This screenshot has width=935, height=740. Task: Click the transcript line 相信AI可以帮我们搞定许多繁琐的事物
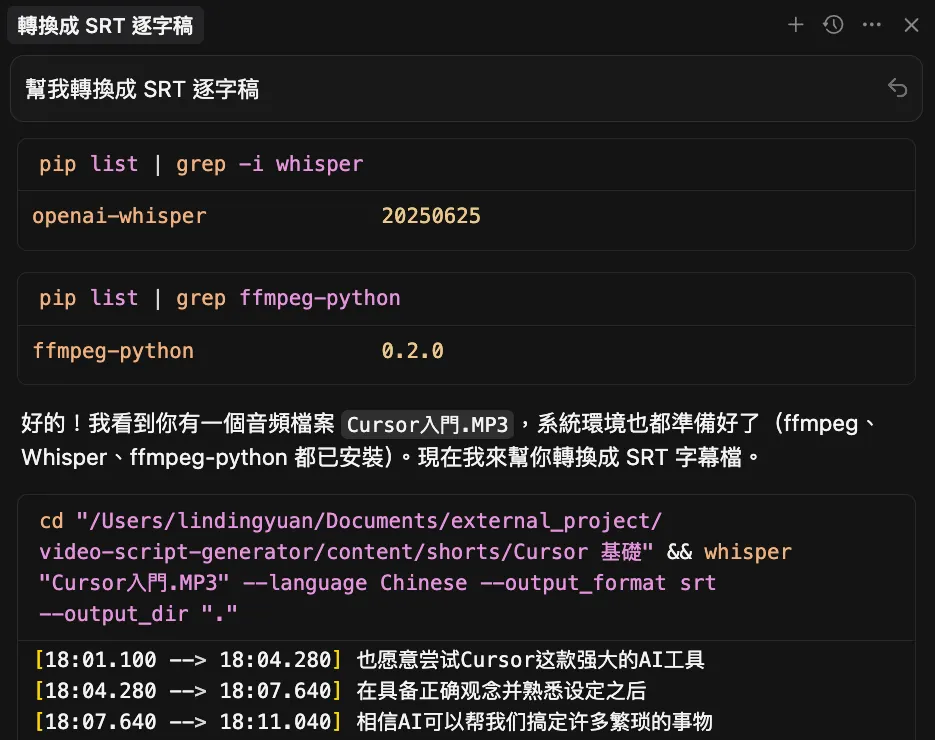[x=534, y=722]
